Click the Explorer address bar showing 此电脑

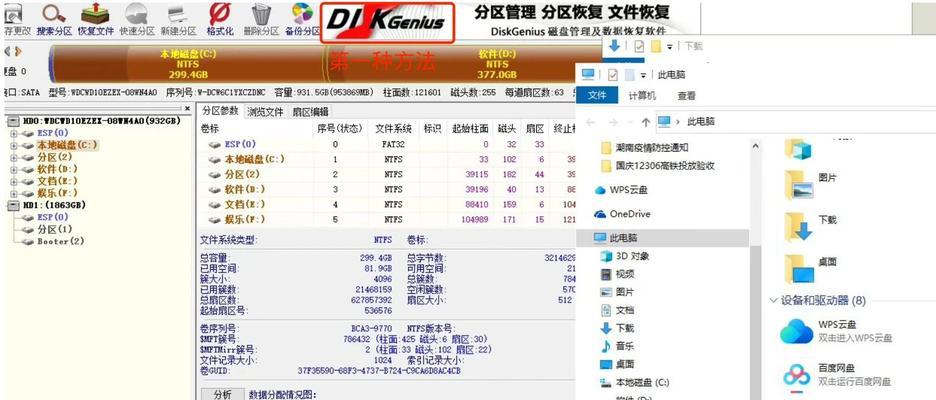(x=794, y=122)
